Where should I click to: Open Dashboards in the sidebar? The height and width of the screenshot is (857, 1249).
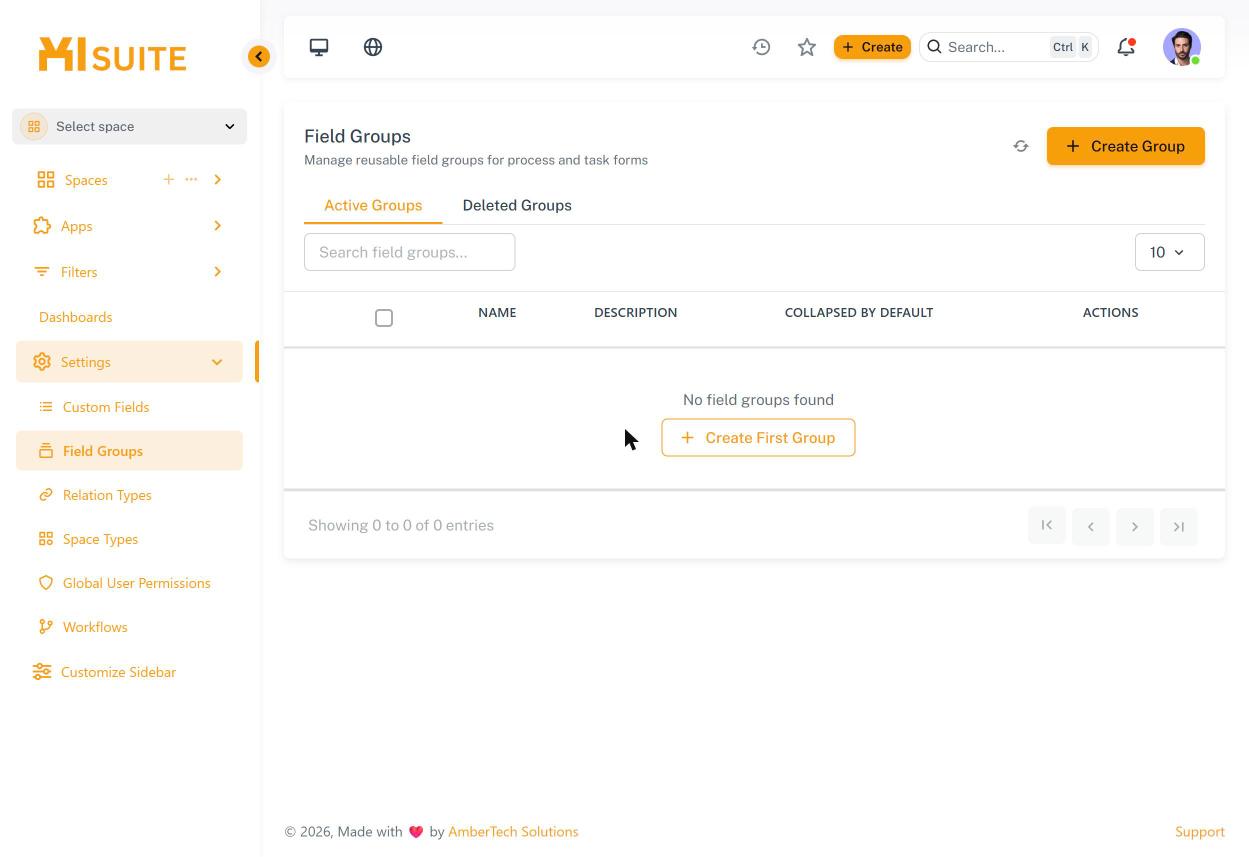coord(76,317)
